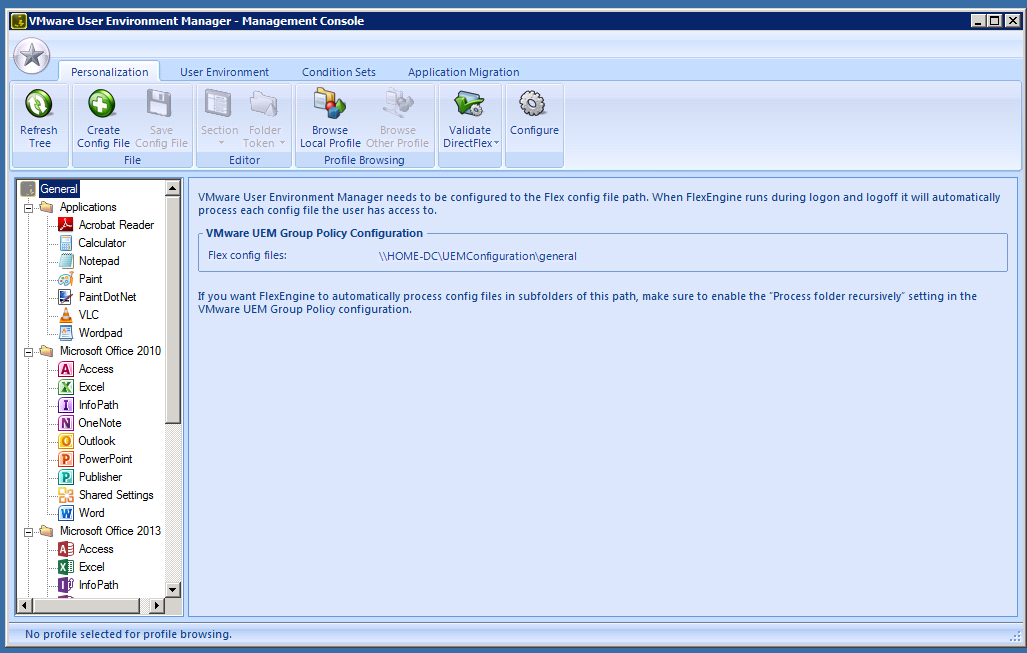Image resolution: width=1027 pixels, height=653 pixels.
Task: Click the tree's horizontal scrollbar right arrow
Action: pyautogui.click(x=156, y=606)
